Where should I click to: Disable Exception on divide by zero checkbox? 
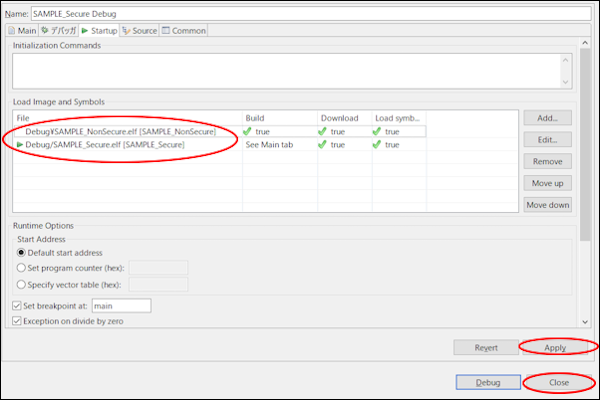[x=16, y=321]
